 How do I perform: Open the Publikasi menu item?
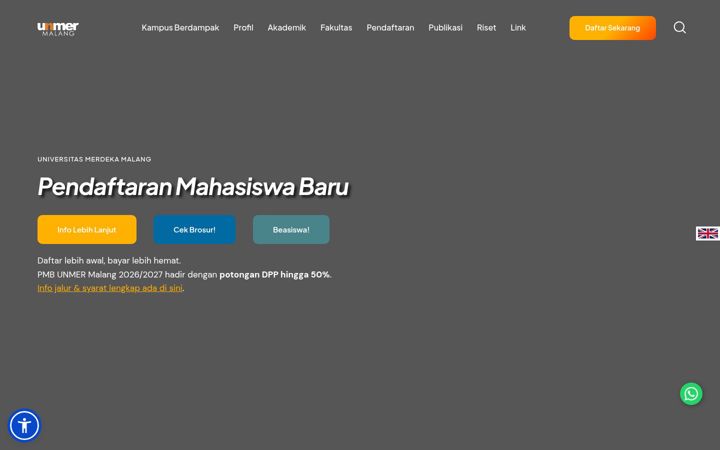click(445, 28)
